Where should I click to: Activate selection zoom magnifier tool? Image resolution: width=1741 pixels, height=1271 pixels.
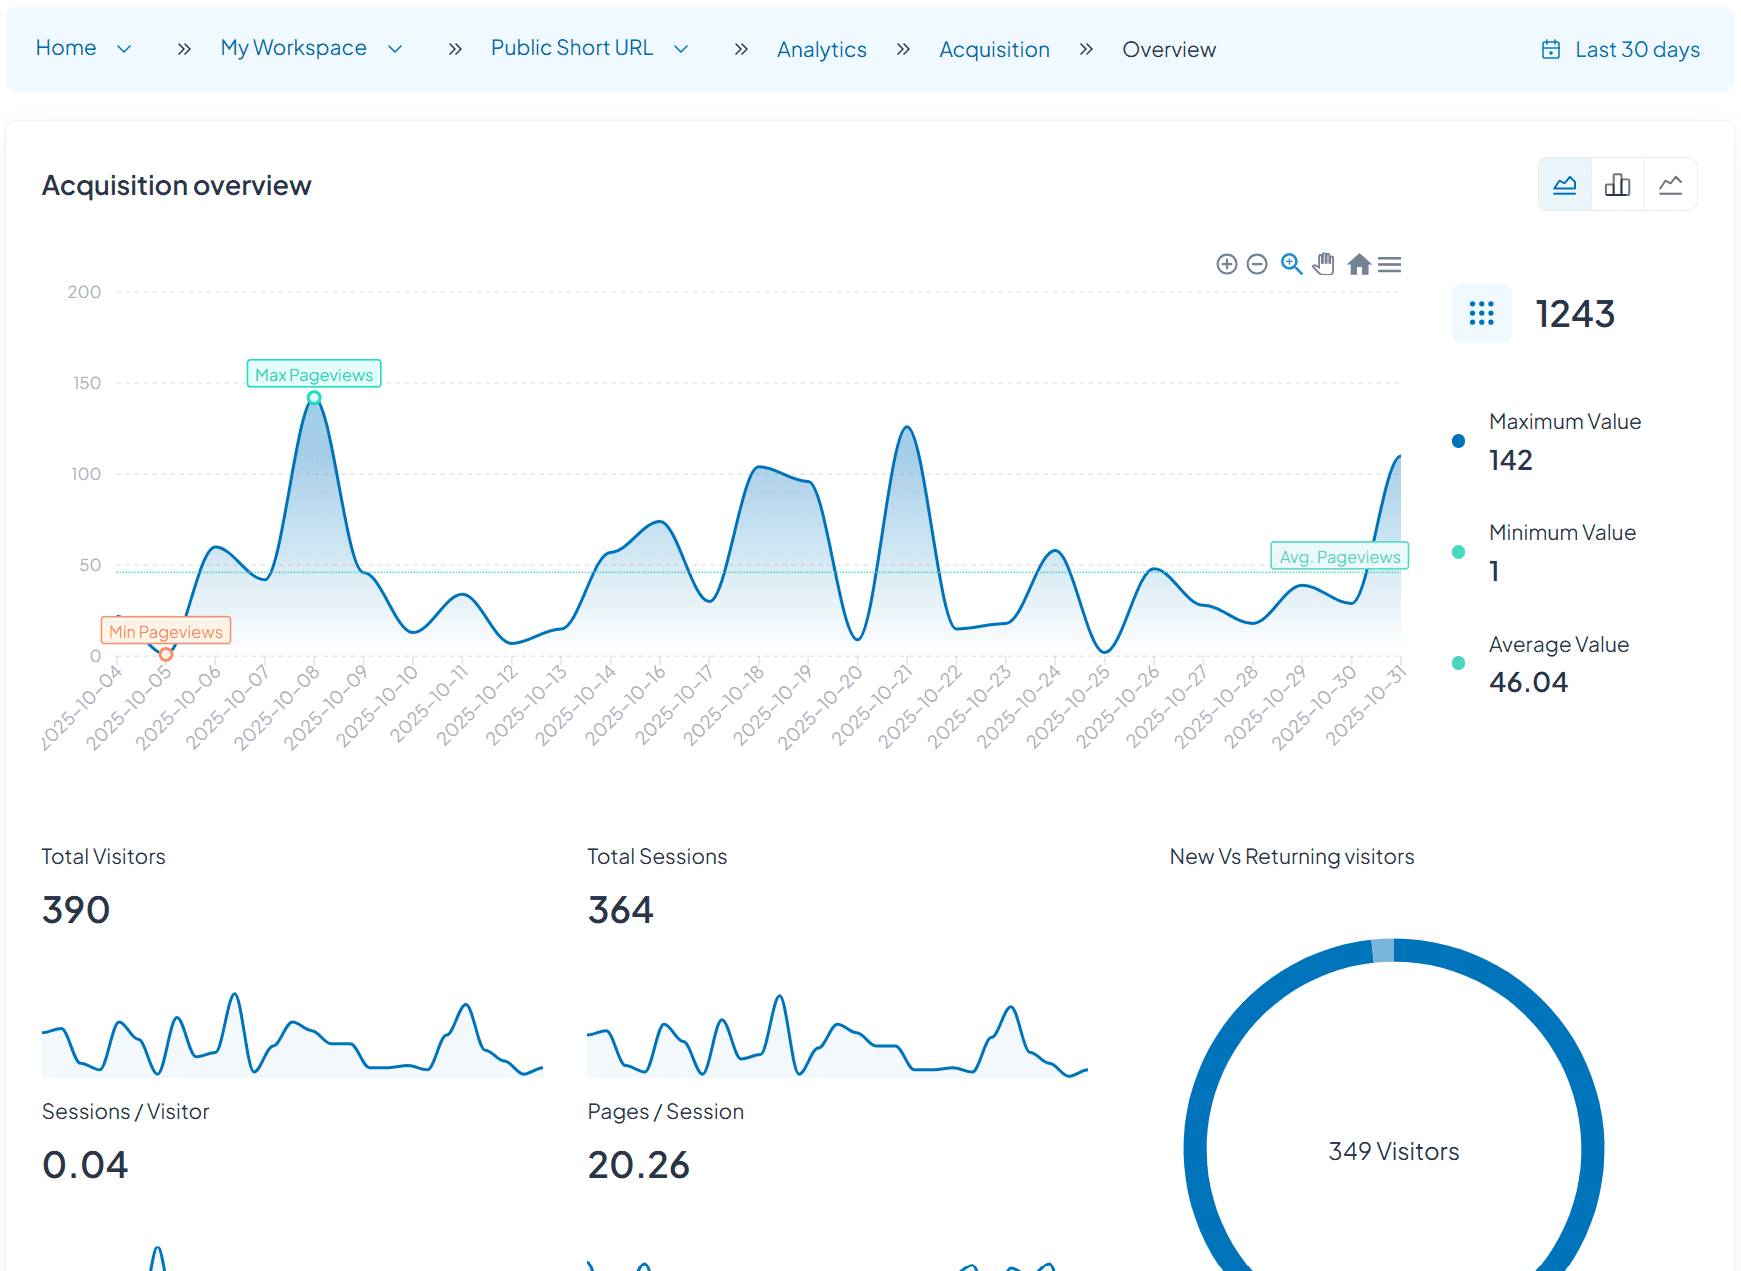[x=1292, y=264]
